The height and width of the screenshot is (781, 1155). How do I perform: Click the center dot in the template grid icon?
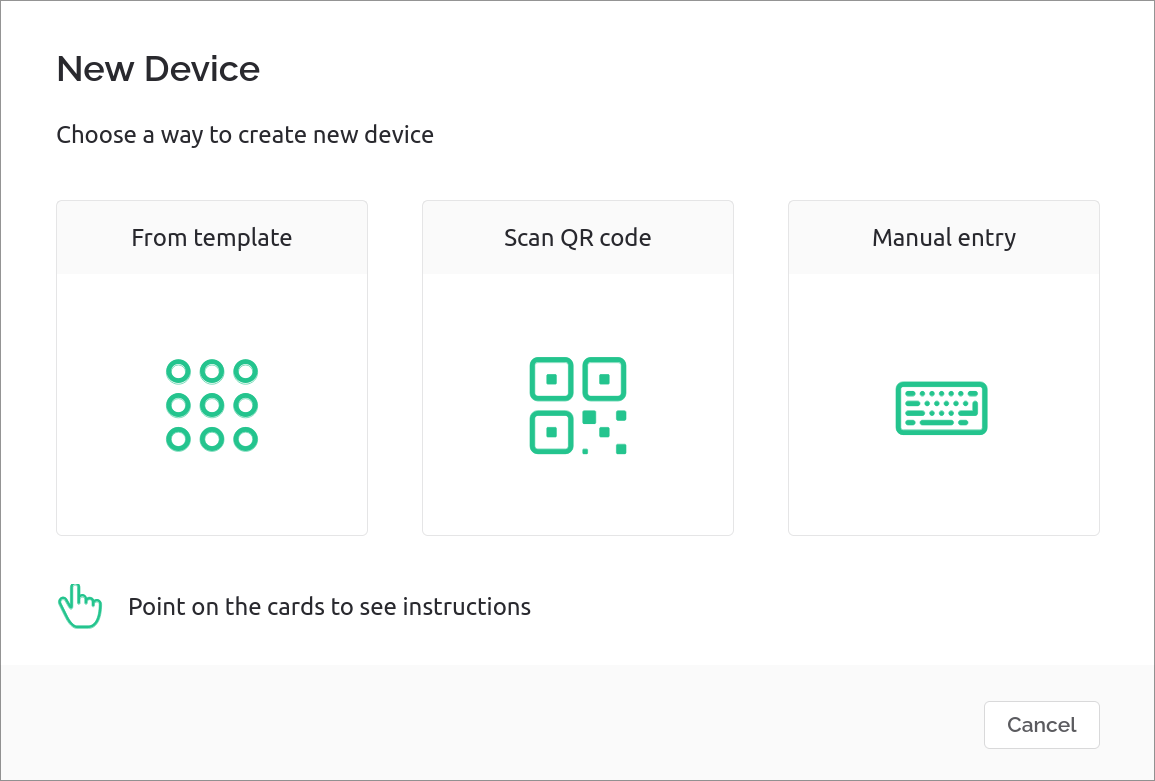click(x=211, y=404)
